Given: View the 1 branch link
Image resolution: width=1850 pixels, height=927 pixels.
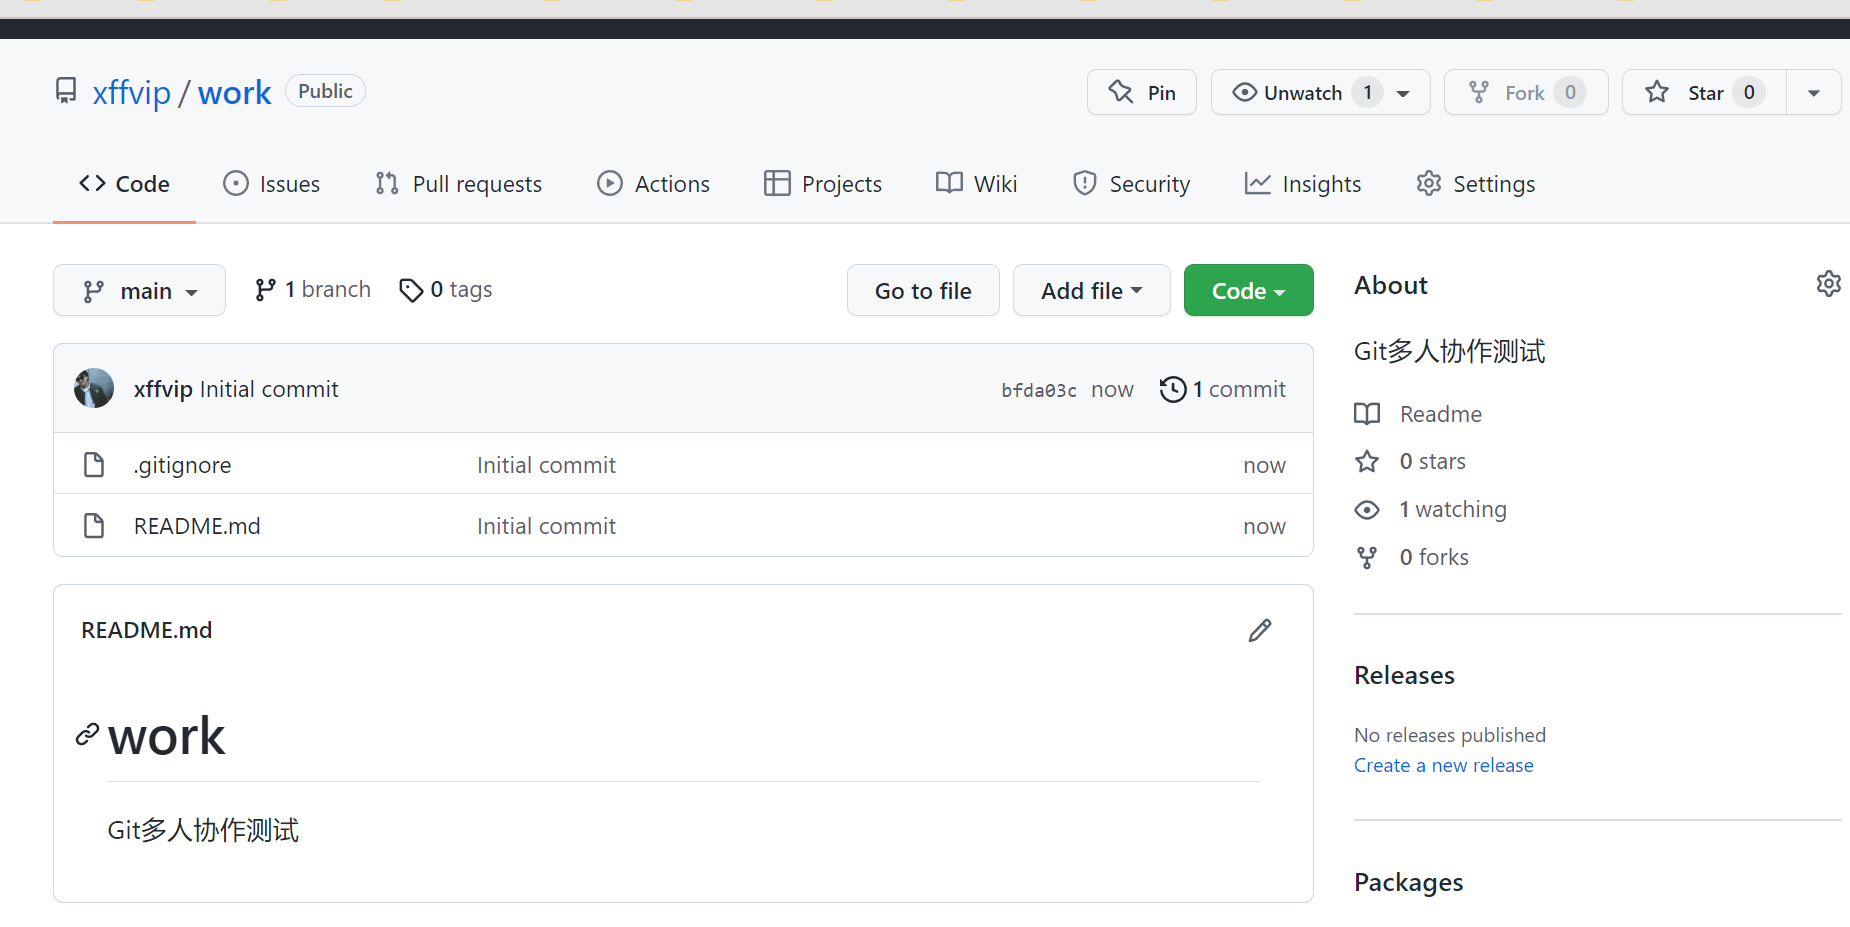Looking at the screenshot, I should point(312,290).
